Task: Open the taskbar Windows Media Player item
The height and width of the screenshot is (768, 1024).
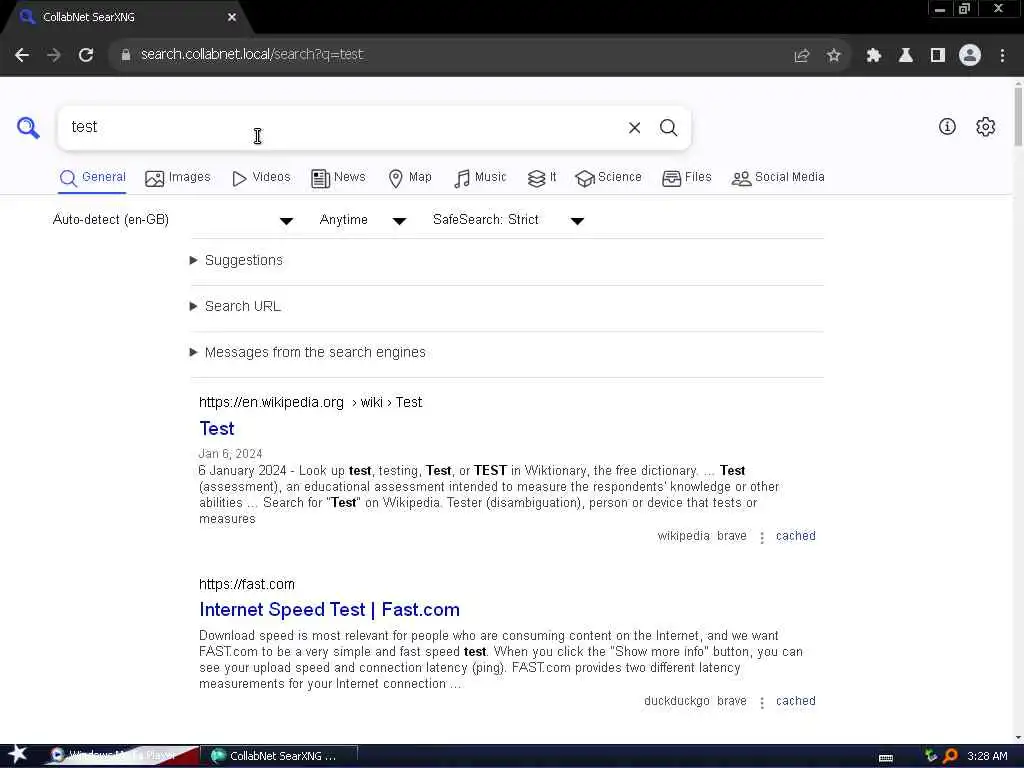Action: point(123,756)
